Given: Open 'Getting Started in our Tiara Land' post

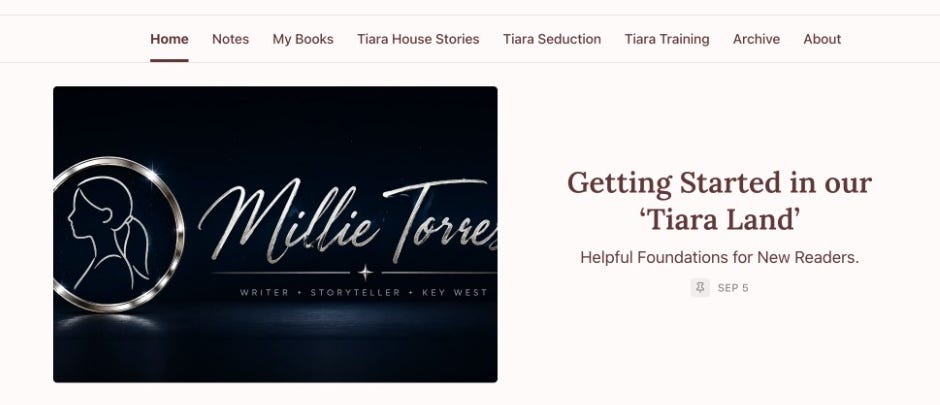Looking at the screenshot, I should (719, 201).
